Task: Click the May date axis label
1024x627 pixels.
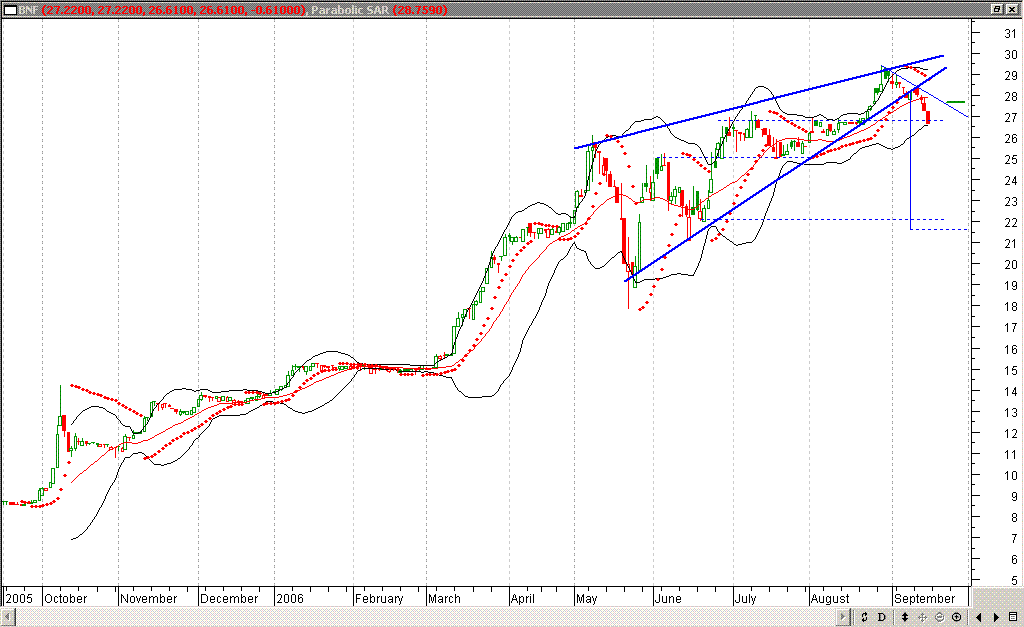Action: [x=586, y=598]
